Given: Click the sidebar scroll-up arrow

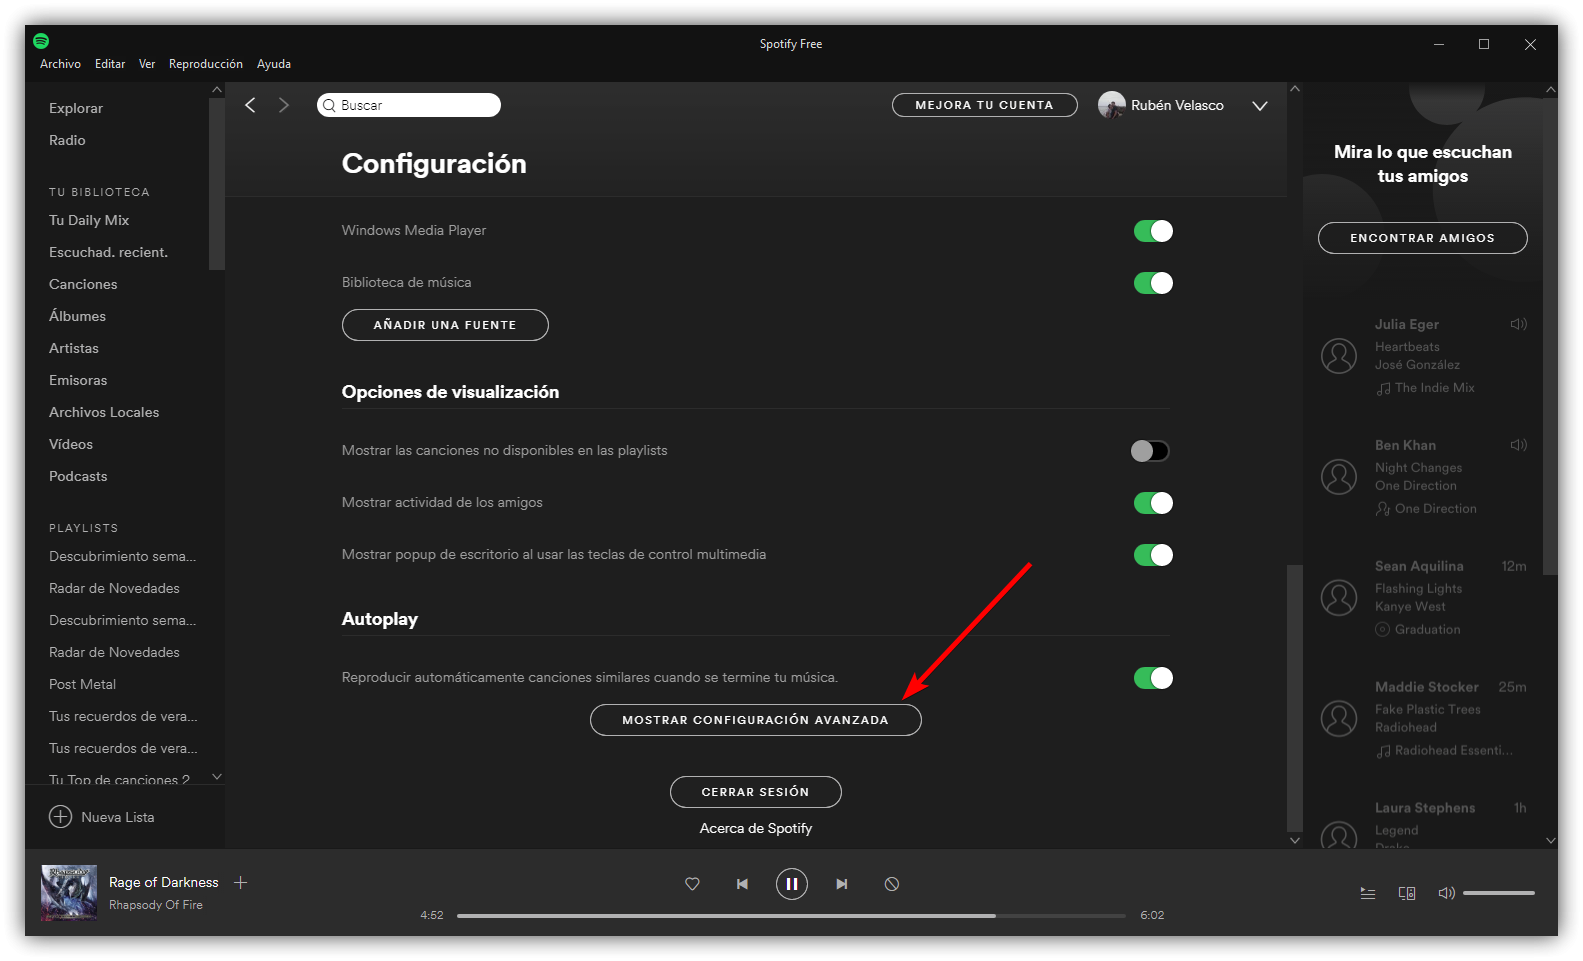Looking at the screenshot, I should (217, 90).
